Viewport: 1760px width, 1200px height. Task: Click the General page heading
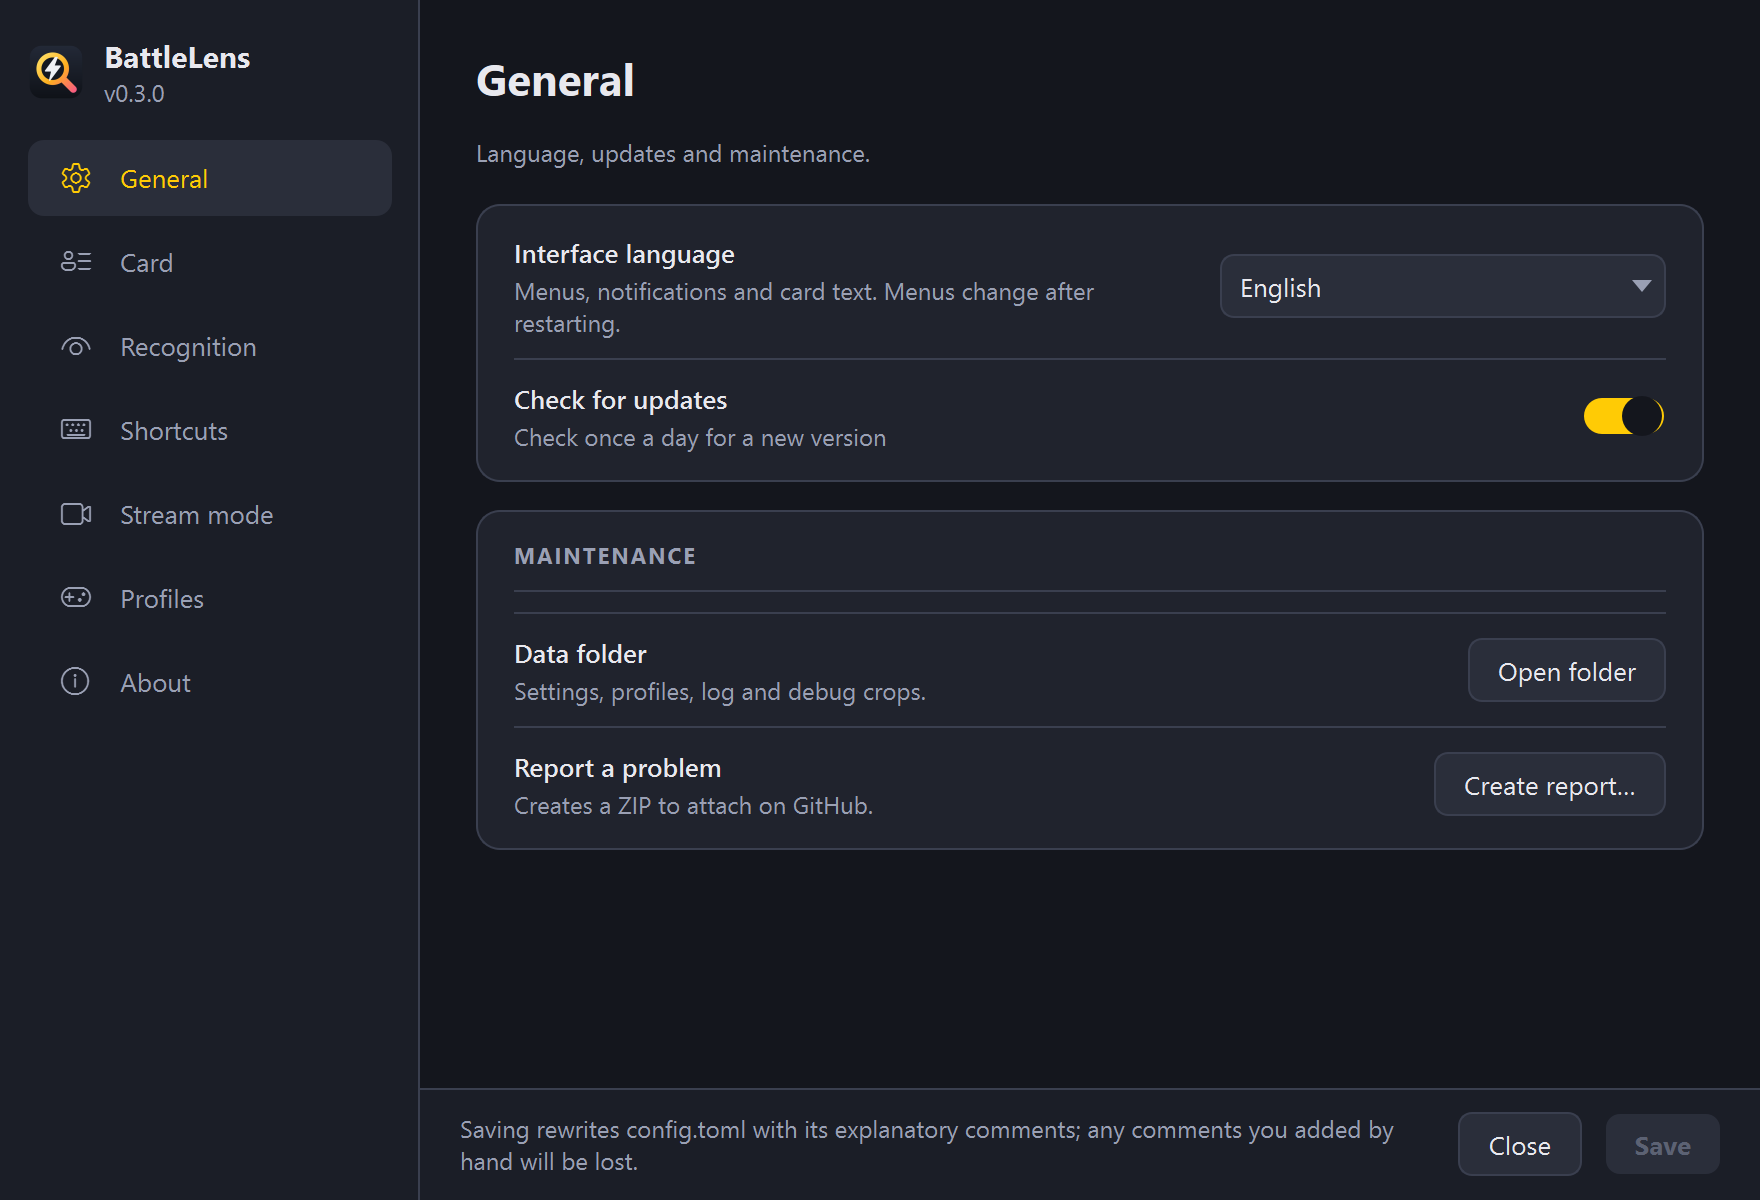coord(555,80)
